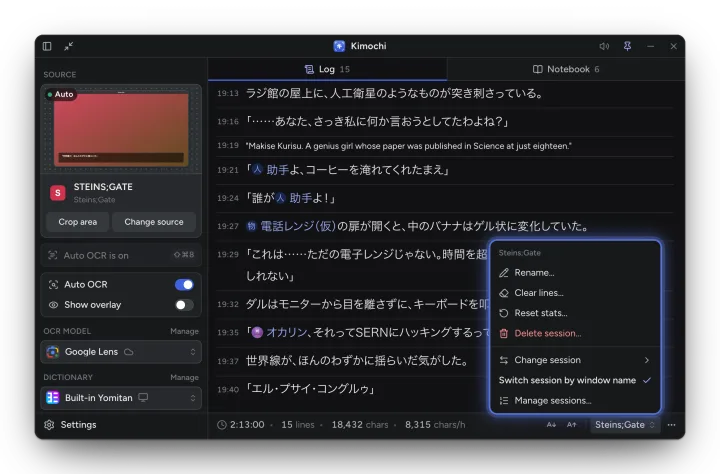Choose Delete session... in the menu
720x474 pixels.
[575, 333]
